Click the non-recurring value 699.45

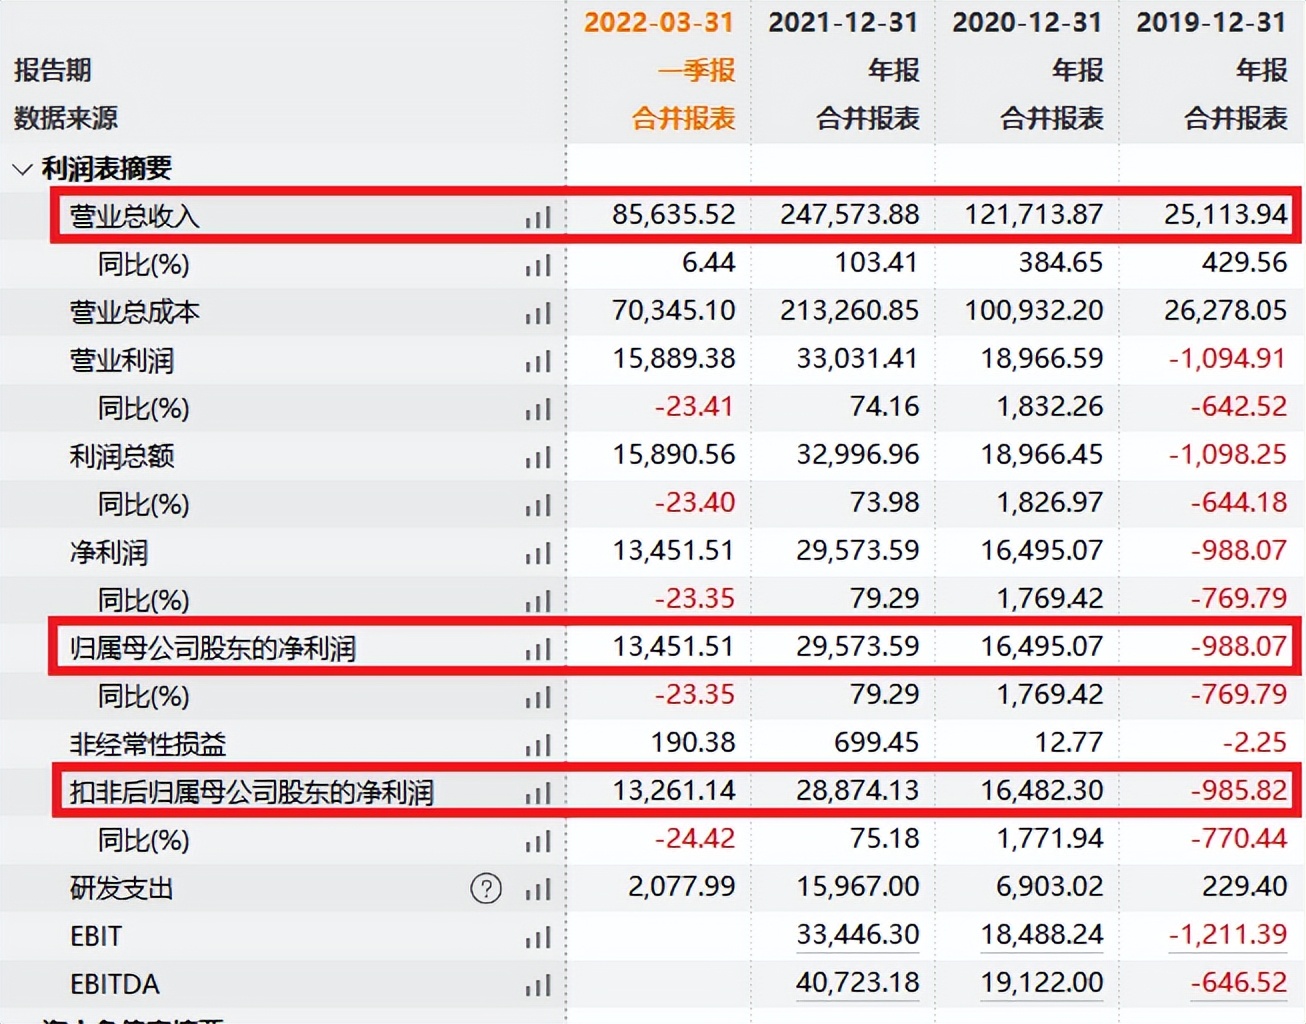pyautogui.click(x=877, y=742)
